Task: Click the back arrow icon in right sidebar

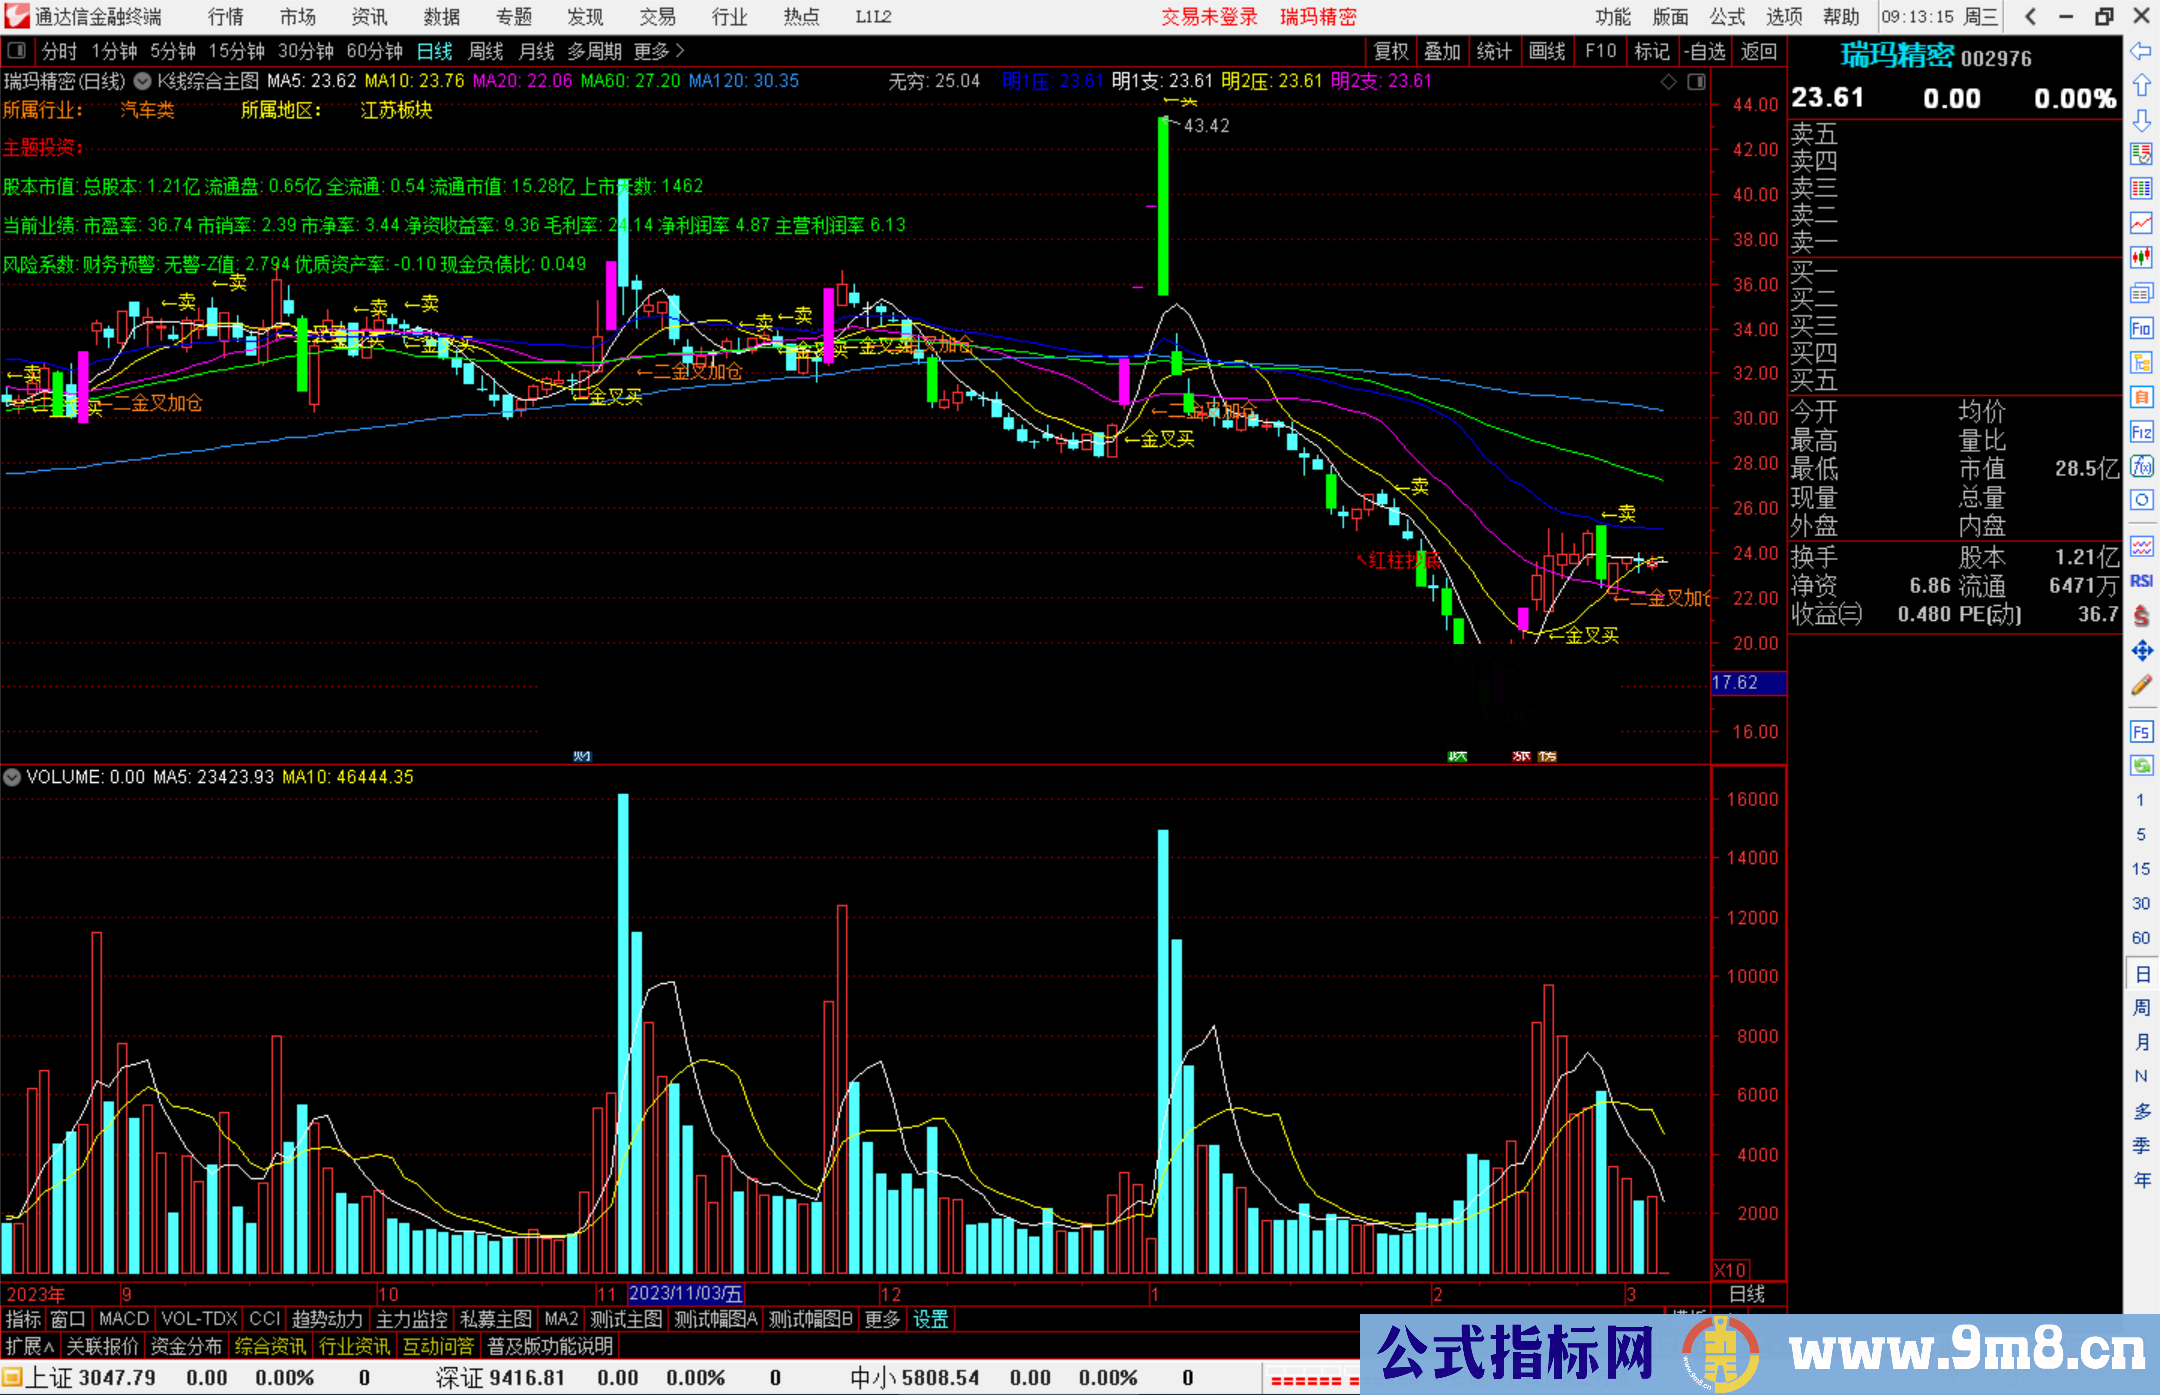Action: click(2141, 50)
